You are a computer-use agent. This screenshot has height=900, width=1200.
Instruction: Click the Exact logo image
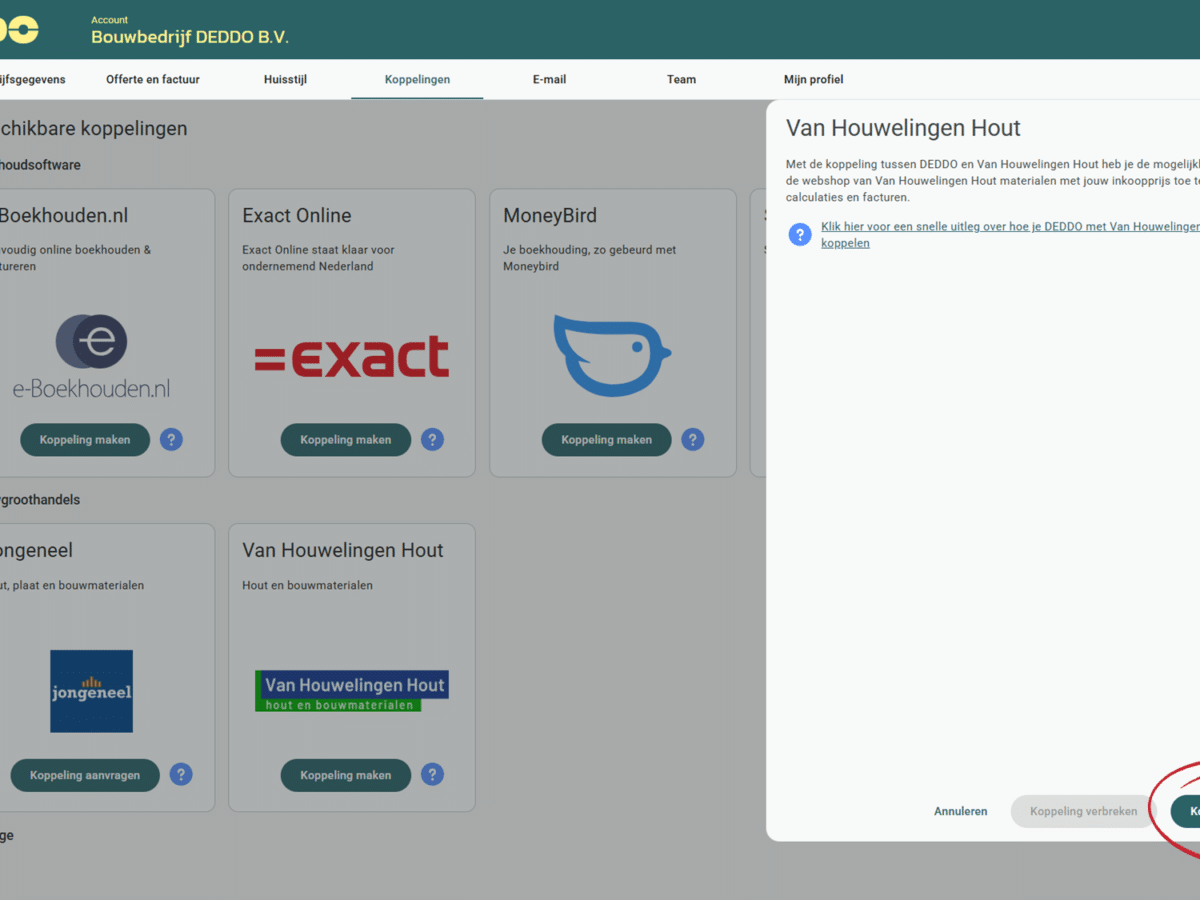pos(351,356)
